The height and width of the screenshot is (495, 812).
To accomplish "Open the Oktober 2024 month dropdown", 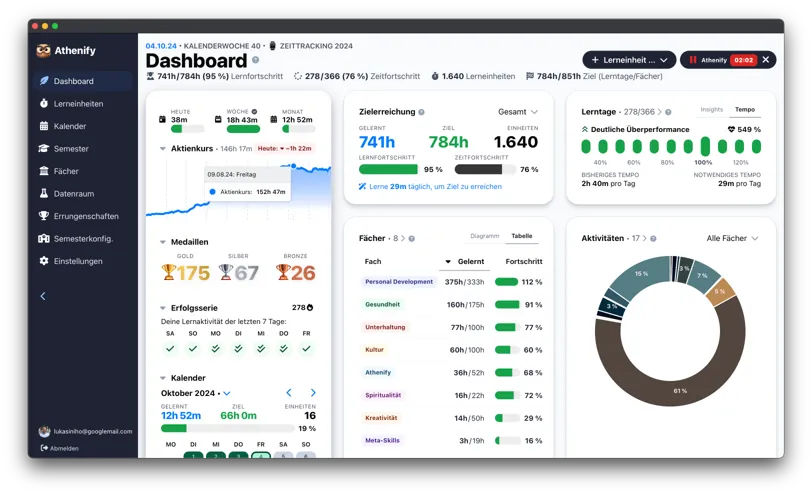I will pos(226,394).
